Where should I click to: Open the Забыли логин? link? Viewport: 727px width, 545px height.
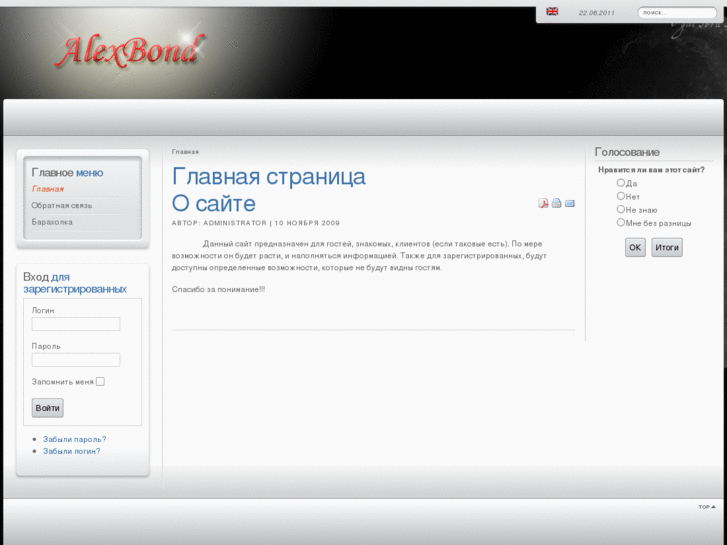tap(71, 451)
